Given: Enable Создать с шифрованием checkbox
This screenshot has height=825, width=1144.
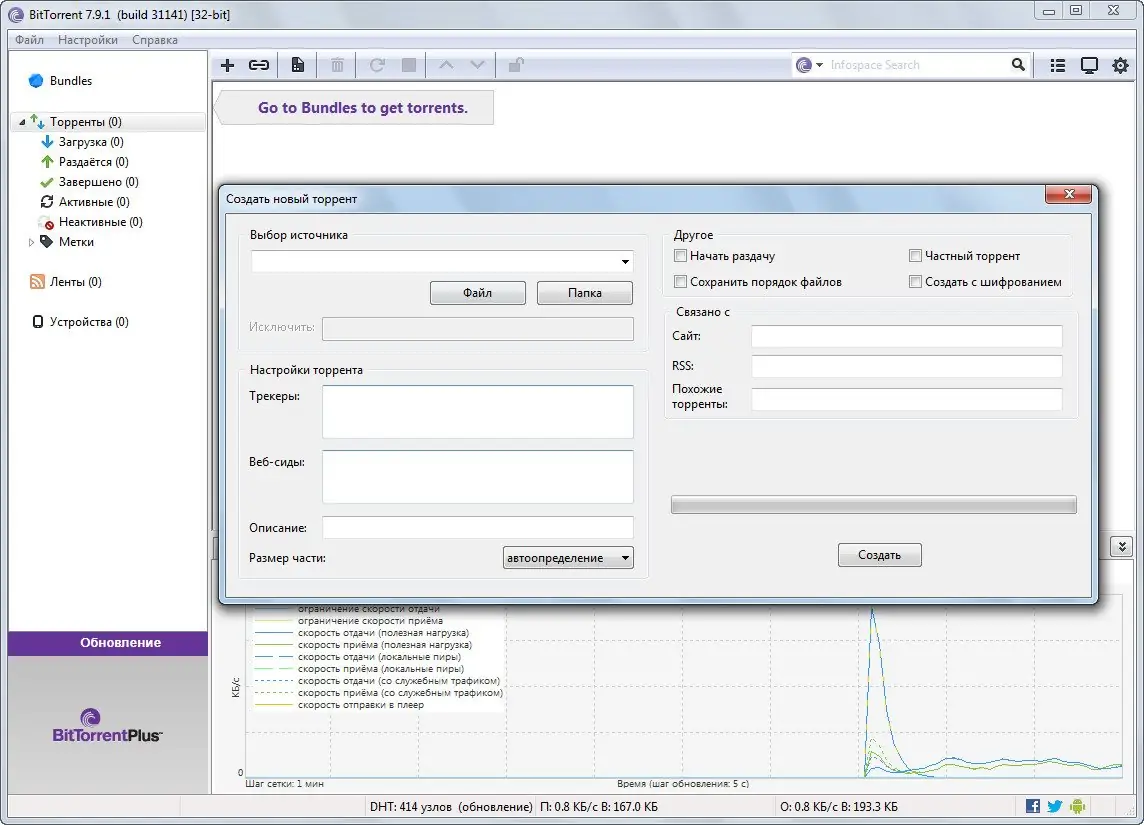Looking at the screenshot, I should tap(916, 282).
